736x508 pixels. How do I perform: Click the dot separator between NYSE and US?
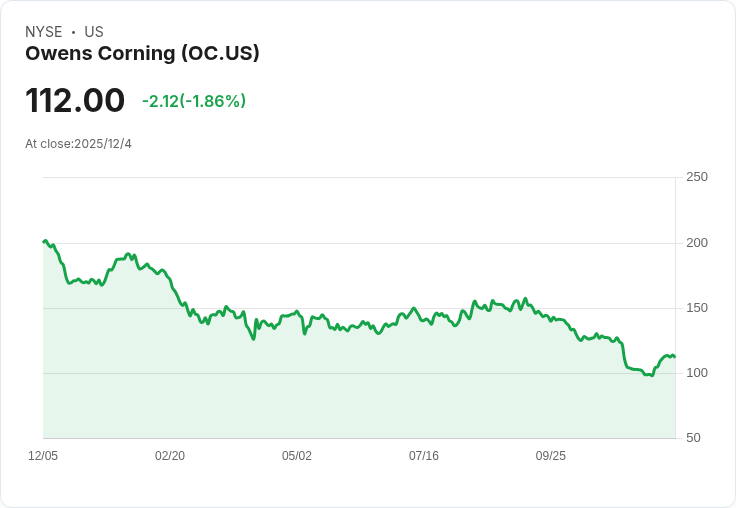[x=73, y=32]
